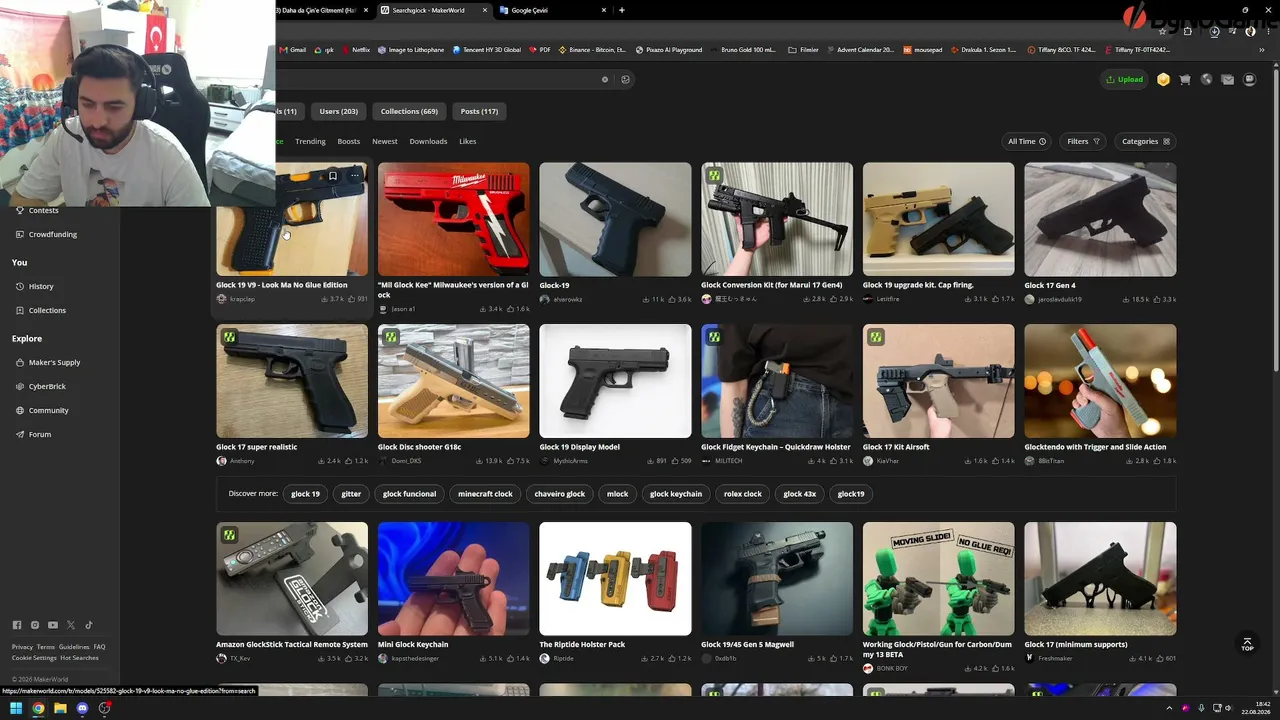Jump back to TOP of page
The width and height of the screenshot is (1280, 720).
[x=1247, y=644]
